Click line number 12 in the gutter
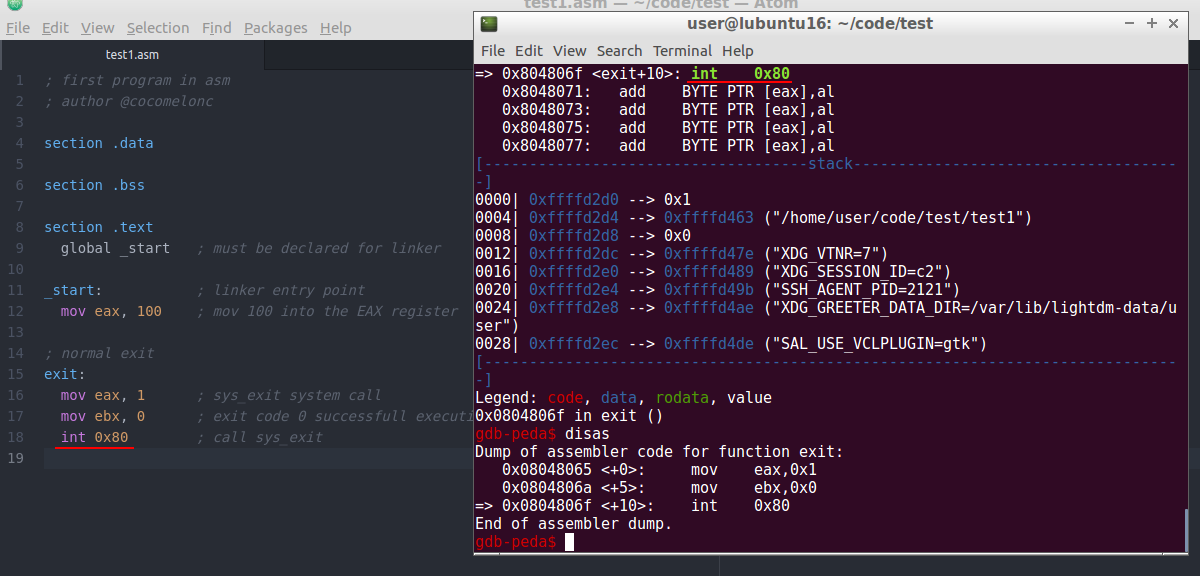The width and height of the screenshot is (1200, 576). tap(17, 311)
